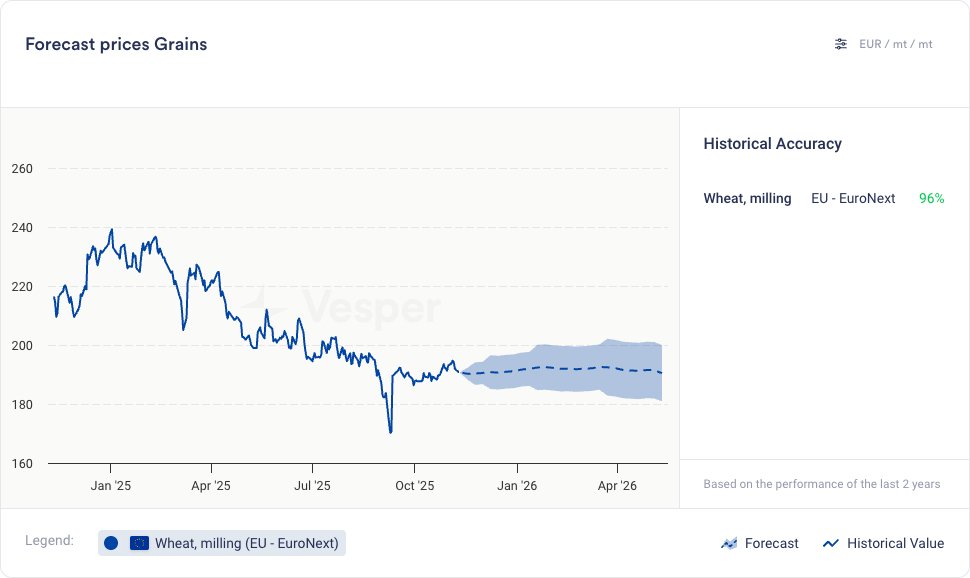Click the Historical Accuracy heading

click(772, 144)
